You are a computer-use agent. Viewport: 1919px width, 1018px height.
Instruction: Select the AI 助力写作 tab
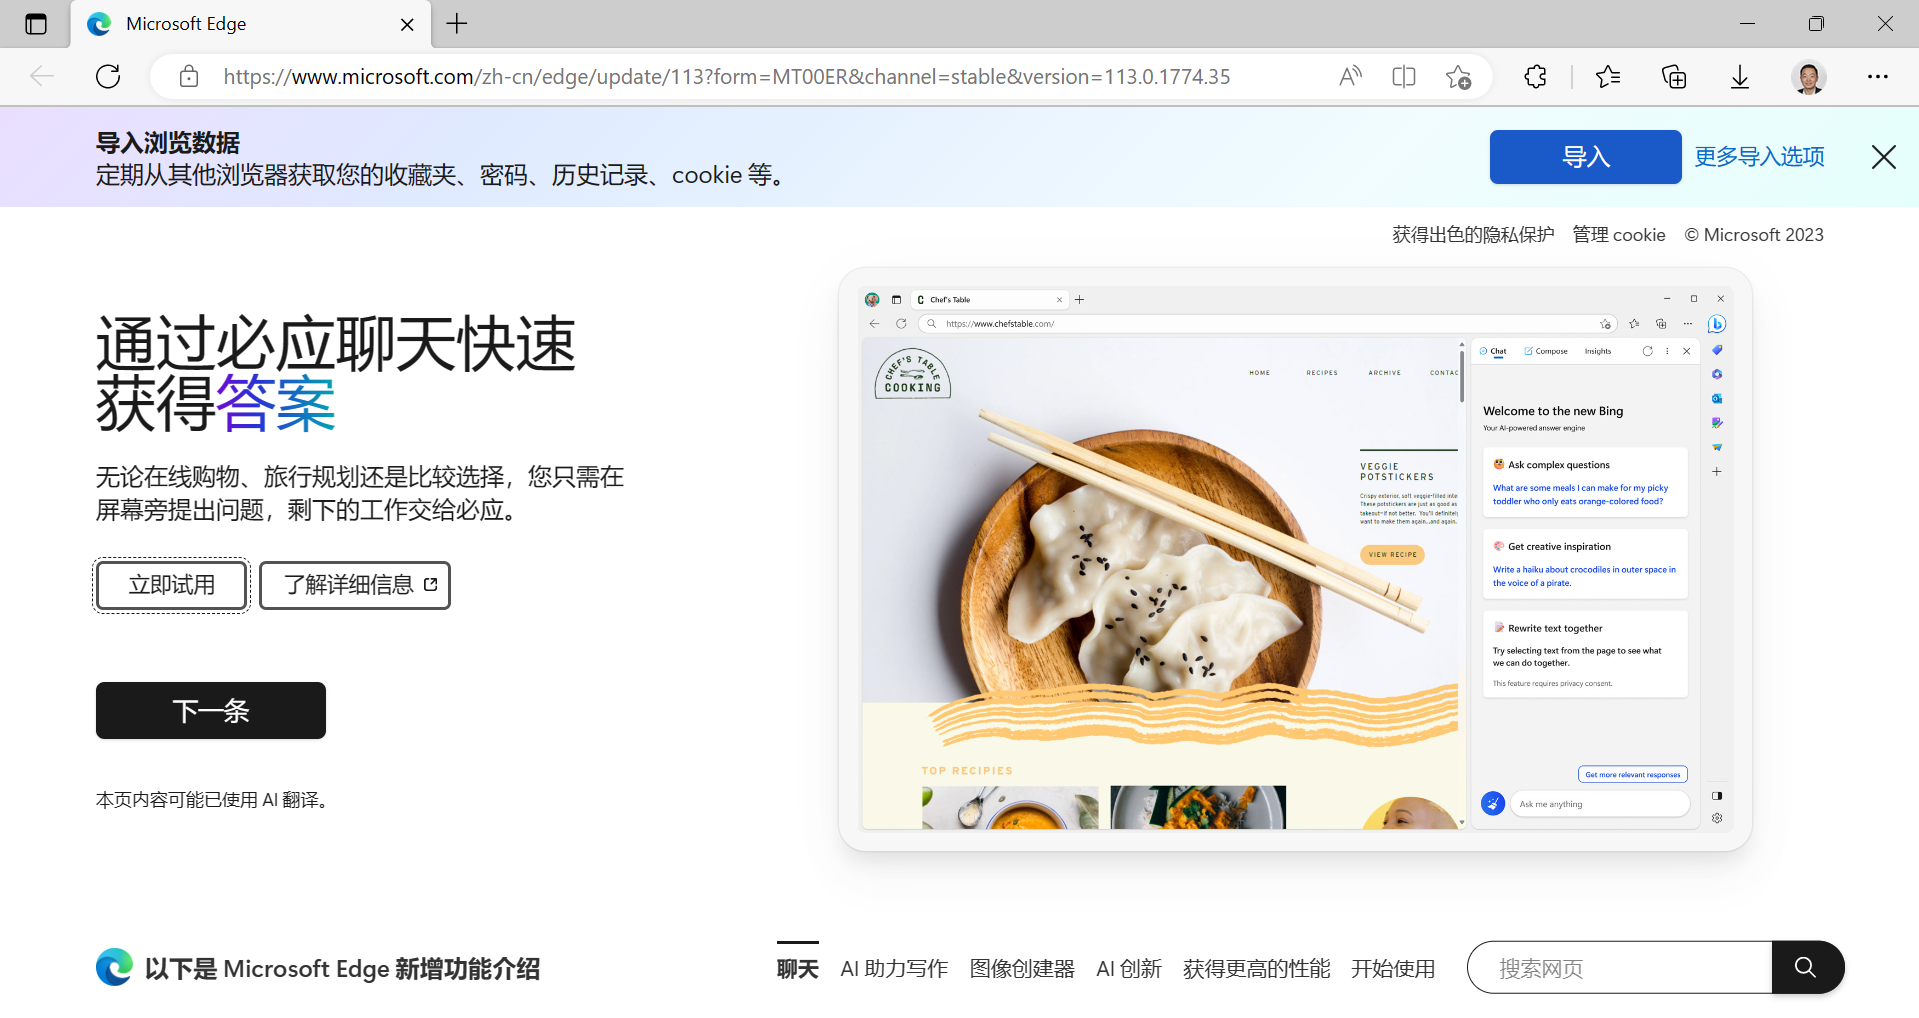[894, 968]
